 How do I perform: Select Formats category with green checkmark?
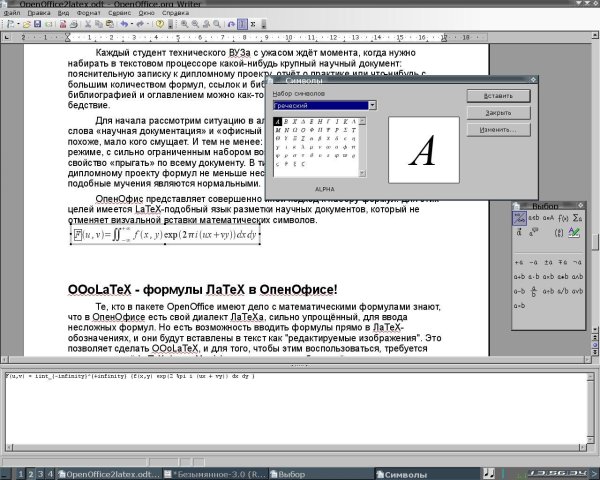(574, 232)
